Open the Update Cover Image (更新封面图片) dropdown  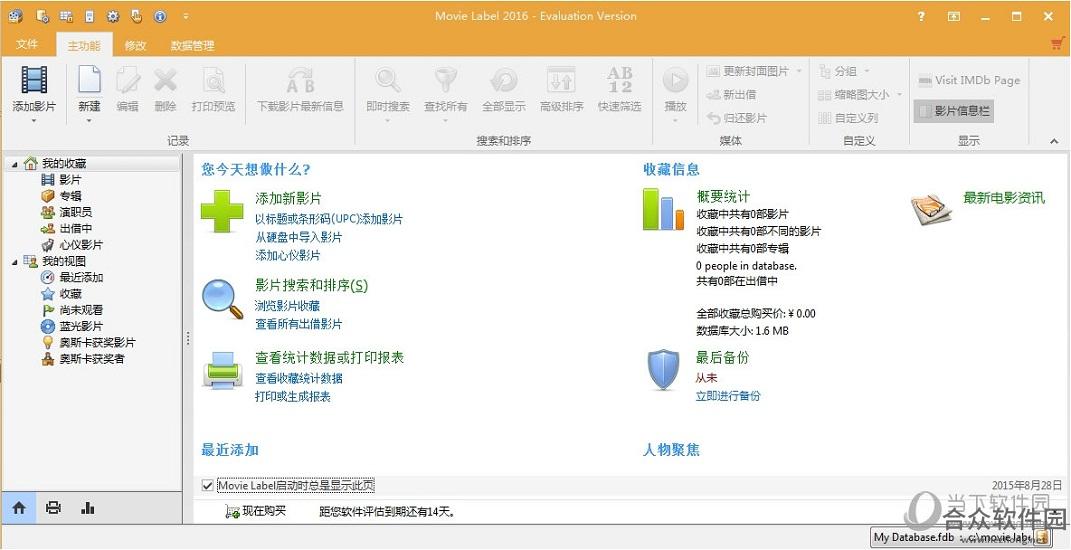click(799, 71)
